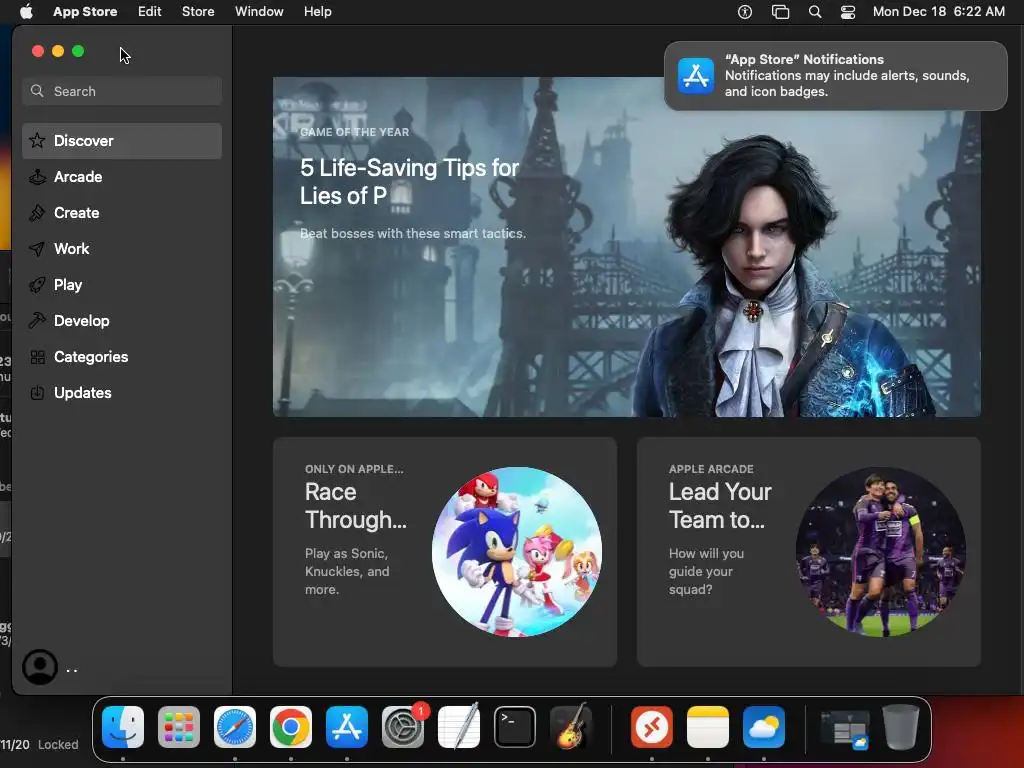Open the Lies of P feature banner
The width and height of the screenshot is (1024, 768).
click(x=626, y=247)
